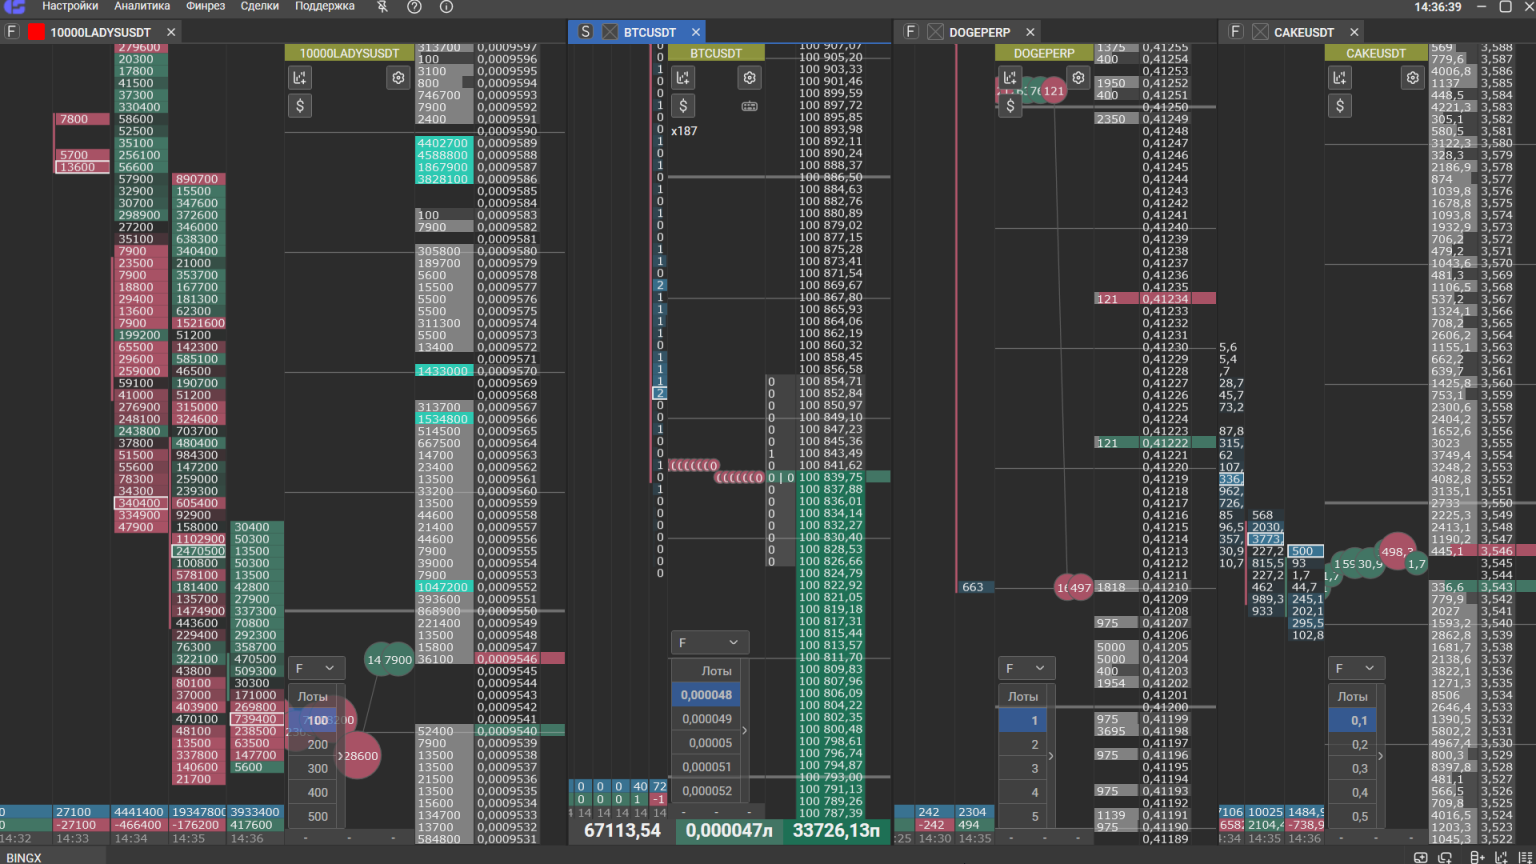Select lot size 300 in 10000LADYSUSDT list
The width and height of the screenshot is (1536, 864).
coord(317,768)
